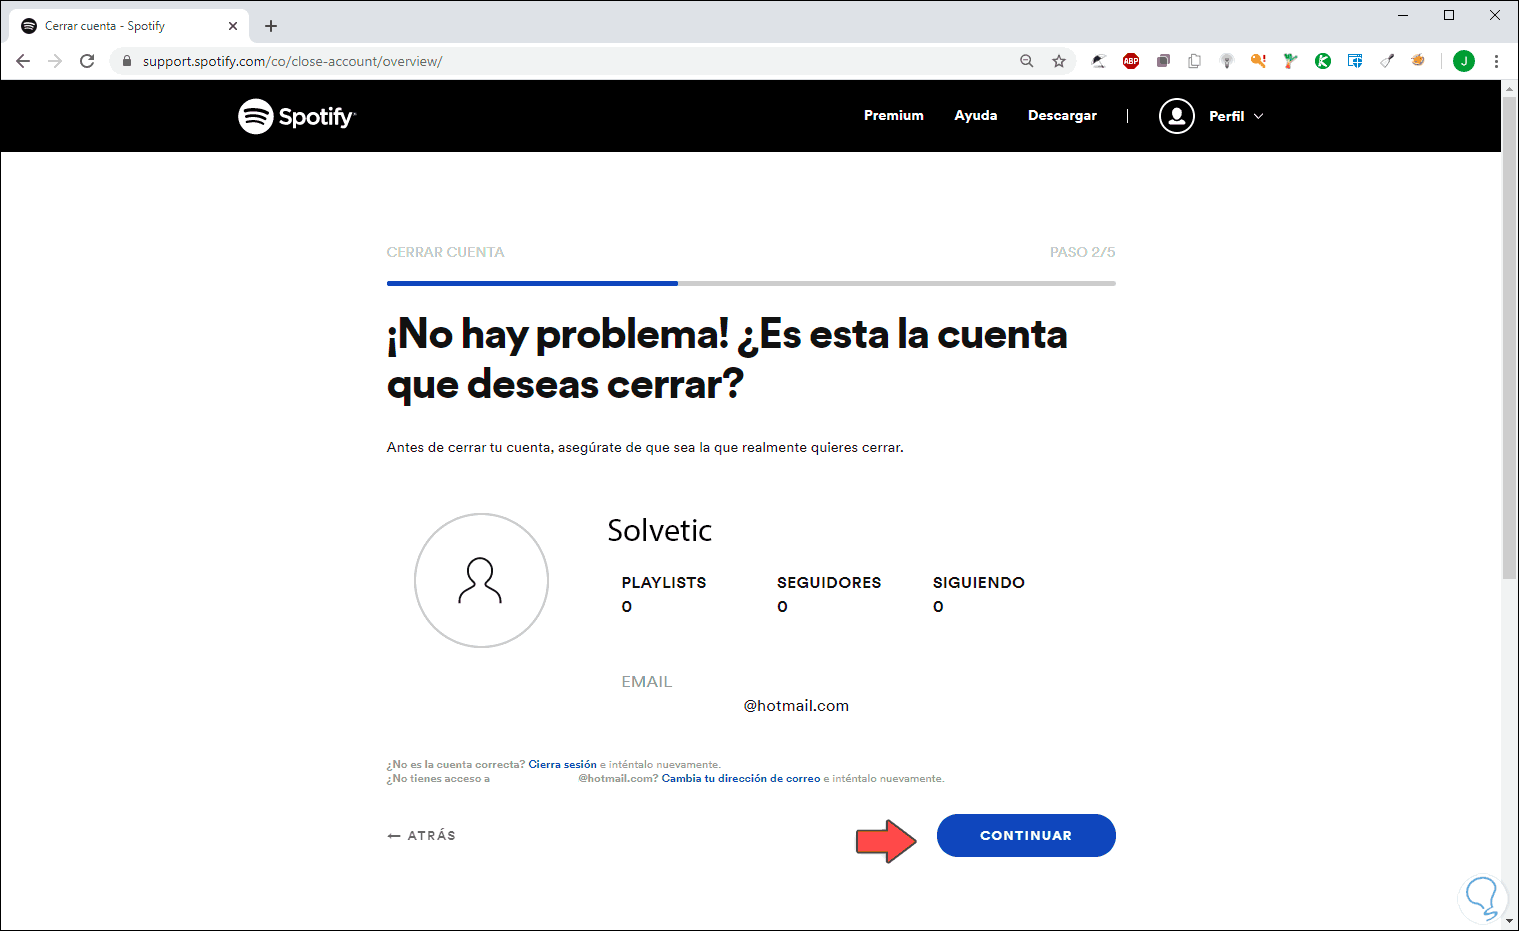Click the orange paint palette extension icon
This screenshot has height=931, width=1519.
(x=1418, y=61)
